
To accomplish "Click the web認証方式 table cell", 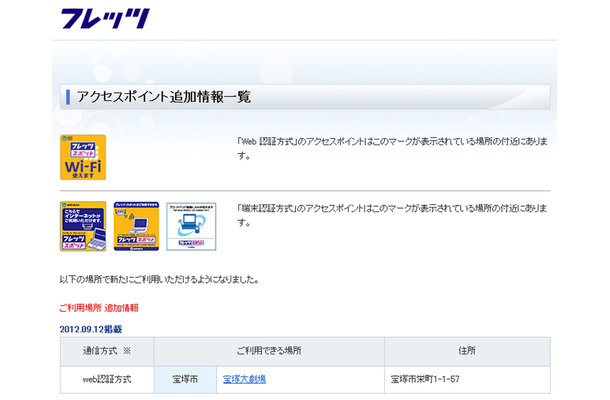I will click(x=107, y=379).
